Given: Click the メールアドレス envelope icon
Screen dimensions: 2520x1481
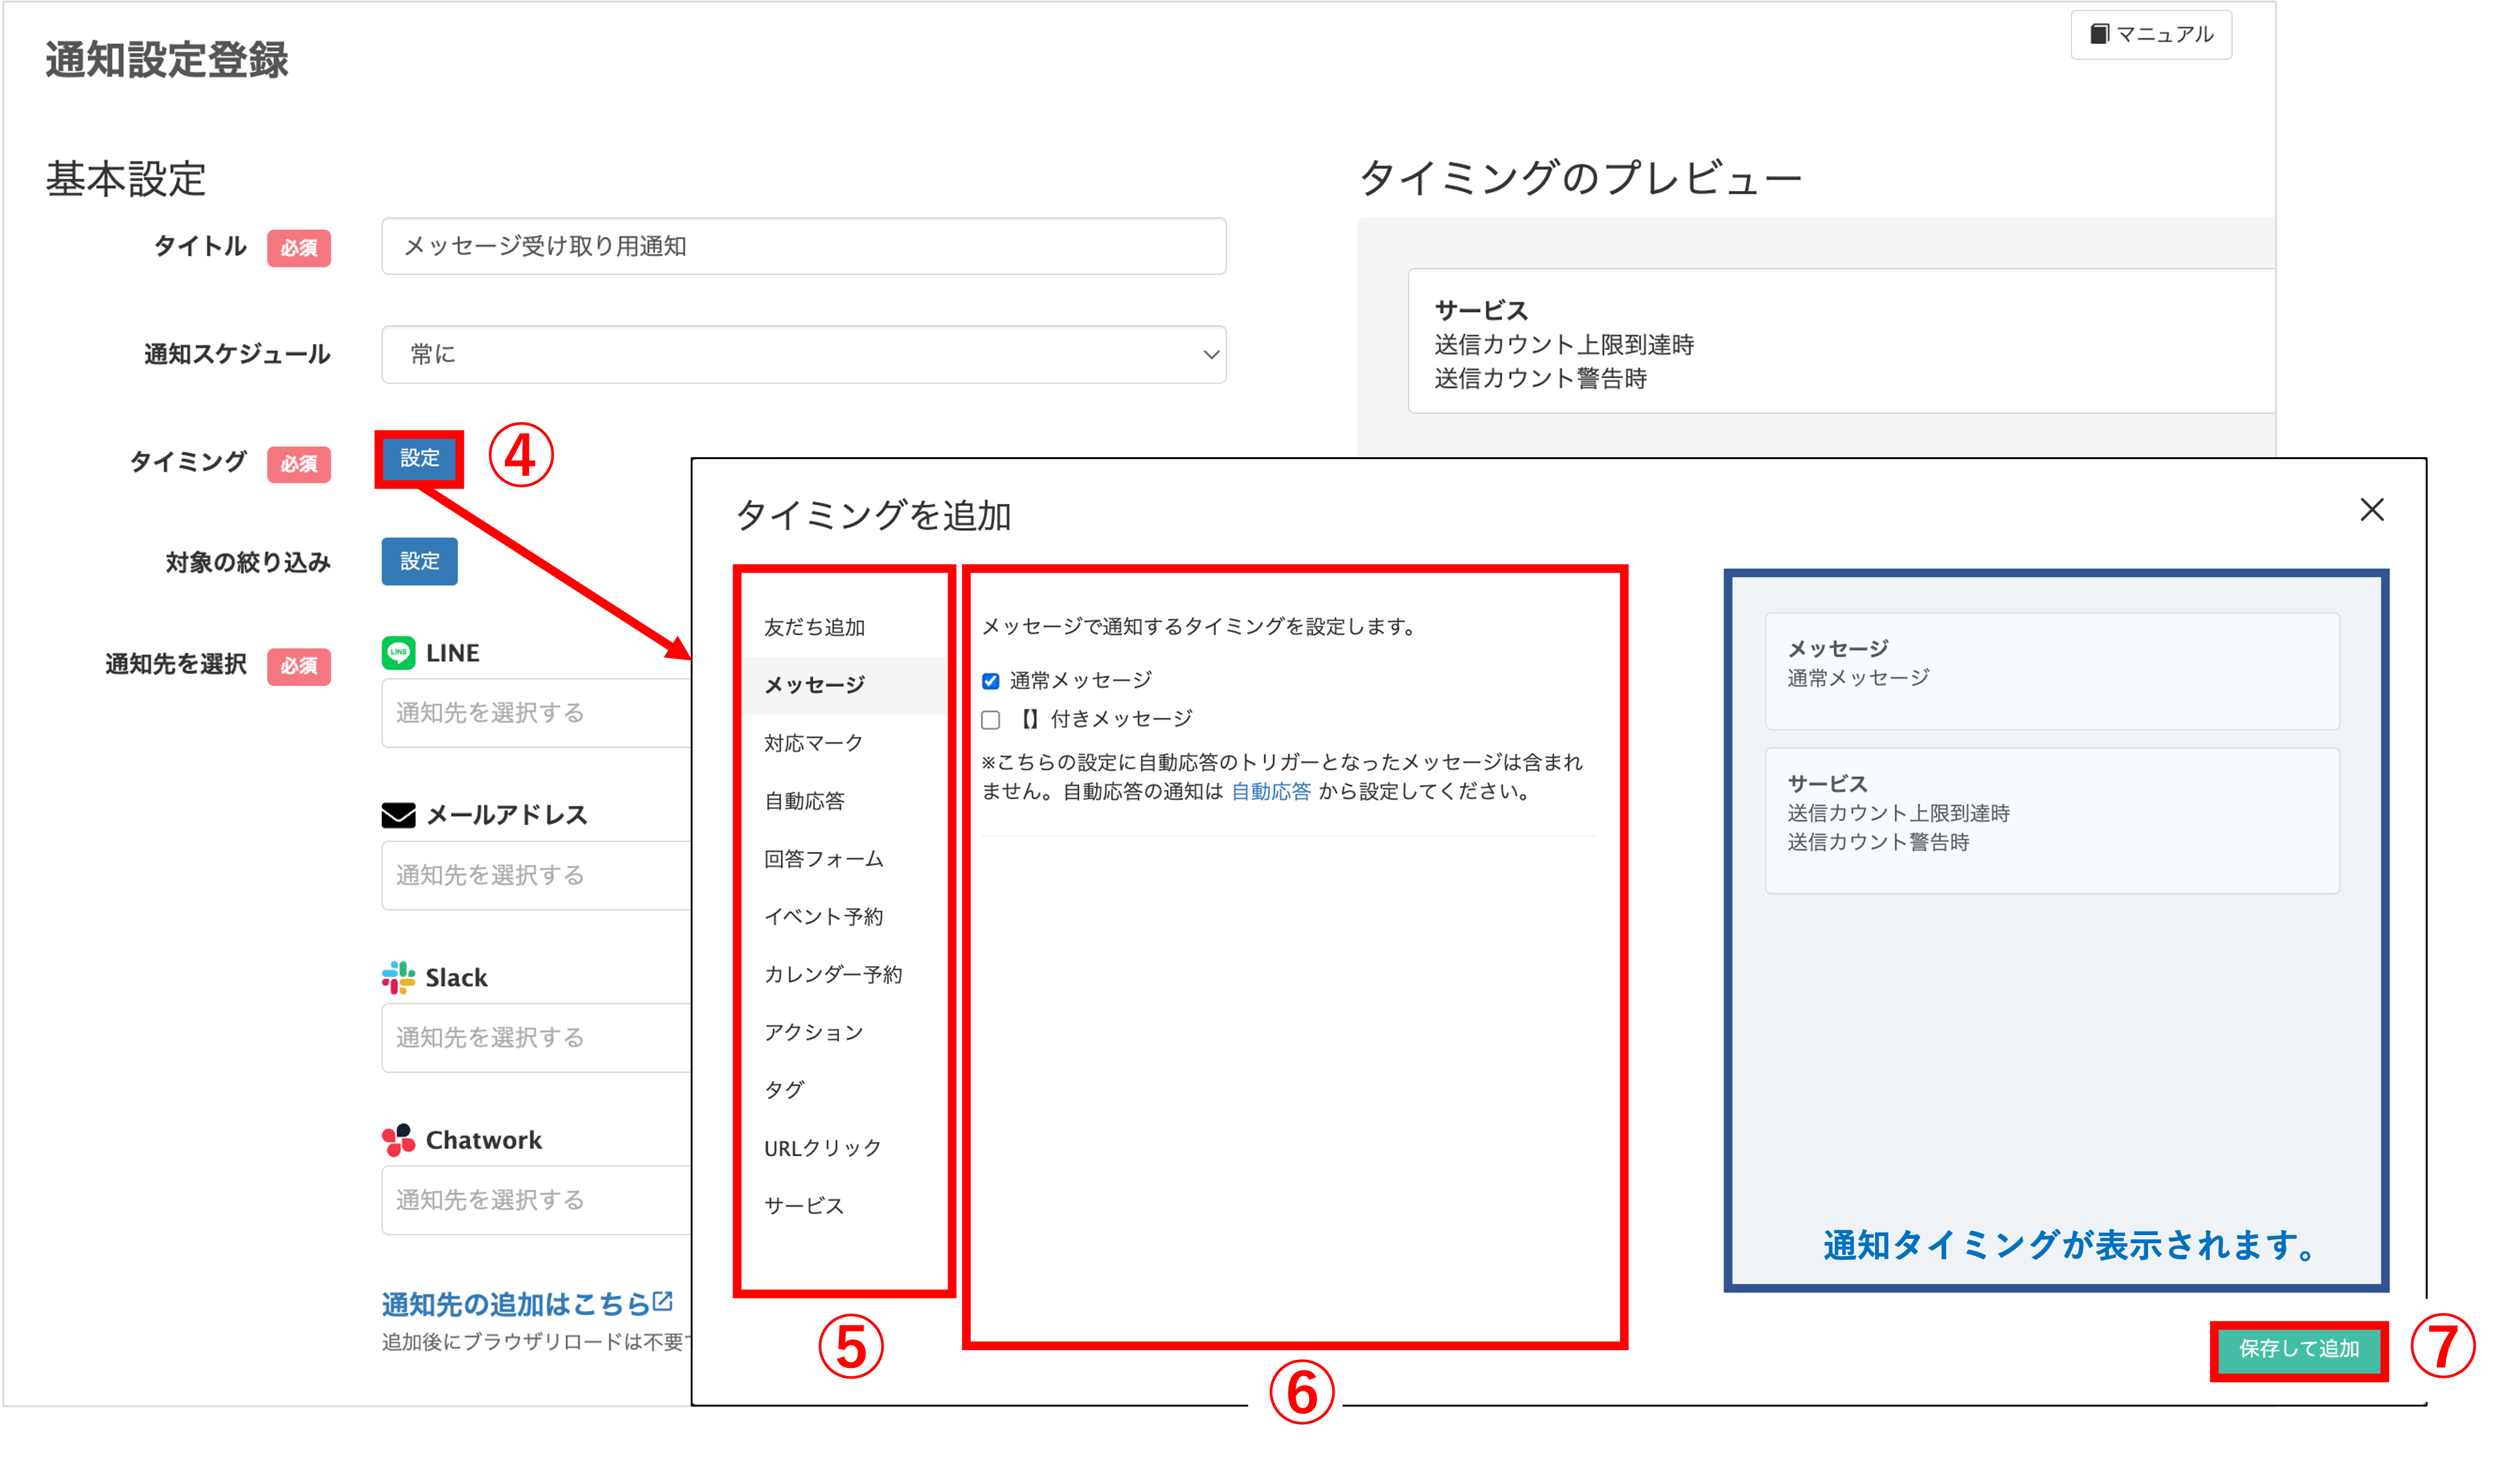Looking at the screenshot, I should (x=398, y=815).
